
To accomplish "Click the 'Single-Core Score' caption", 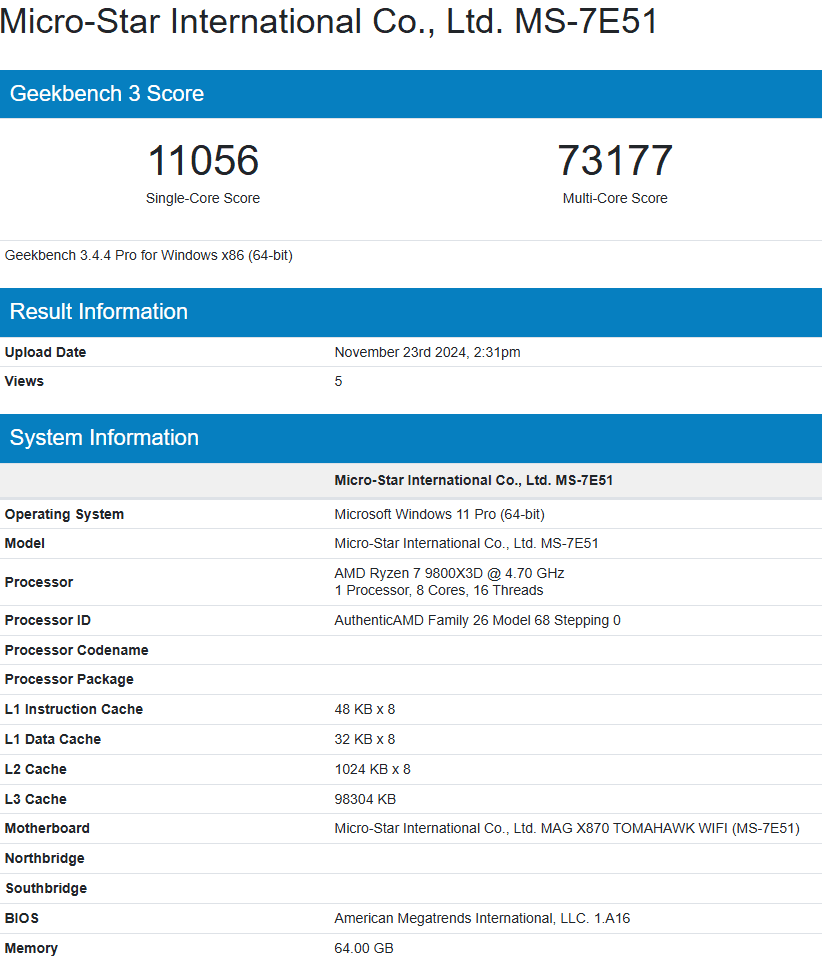I will click(203, 198).
